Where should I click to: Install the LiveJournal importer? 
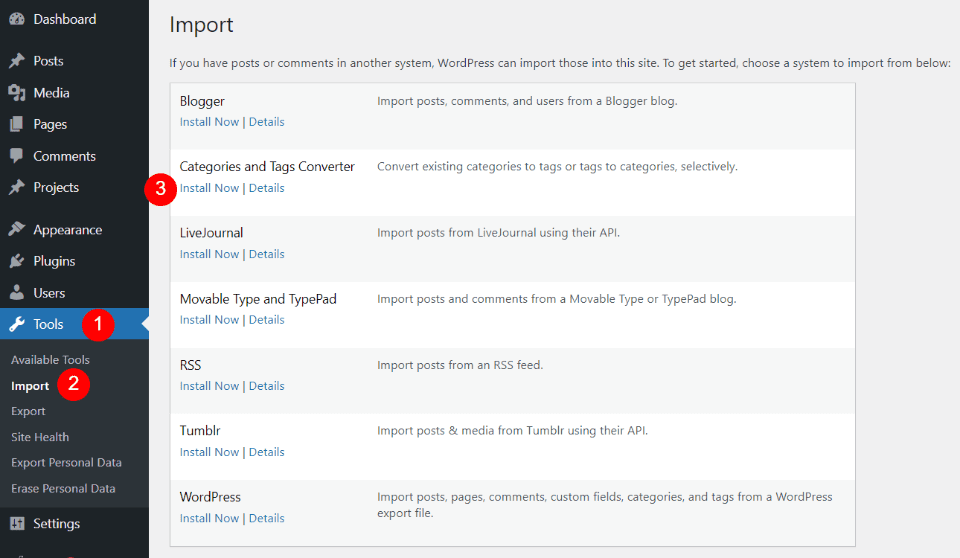tap(209, 254)
